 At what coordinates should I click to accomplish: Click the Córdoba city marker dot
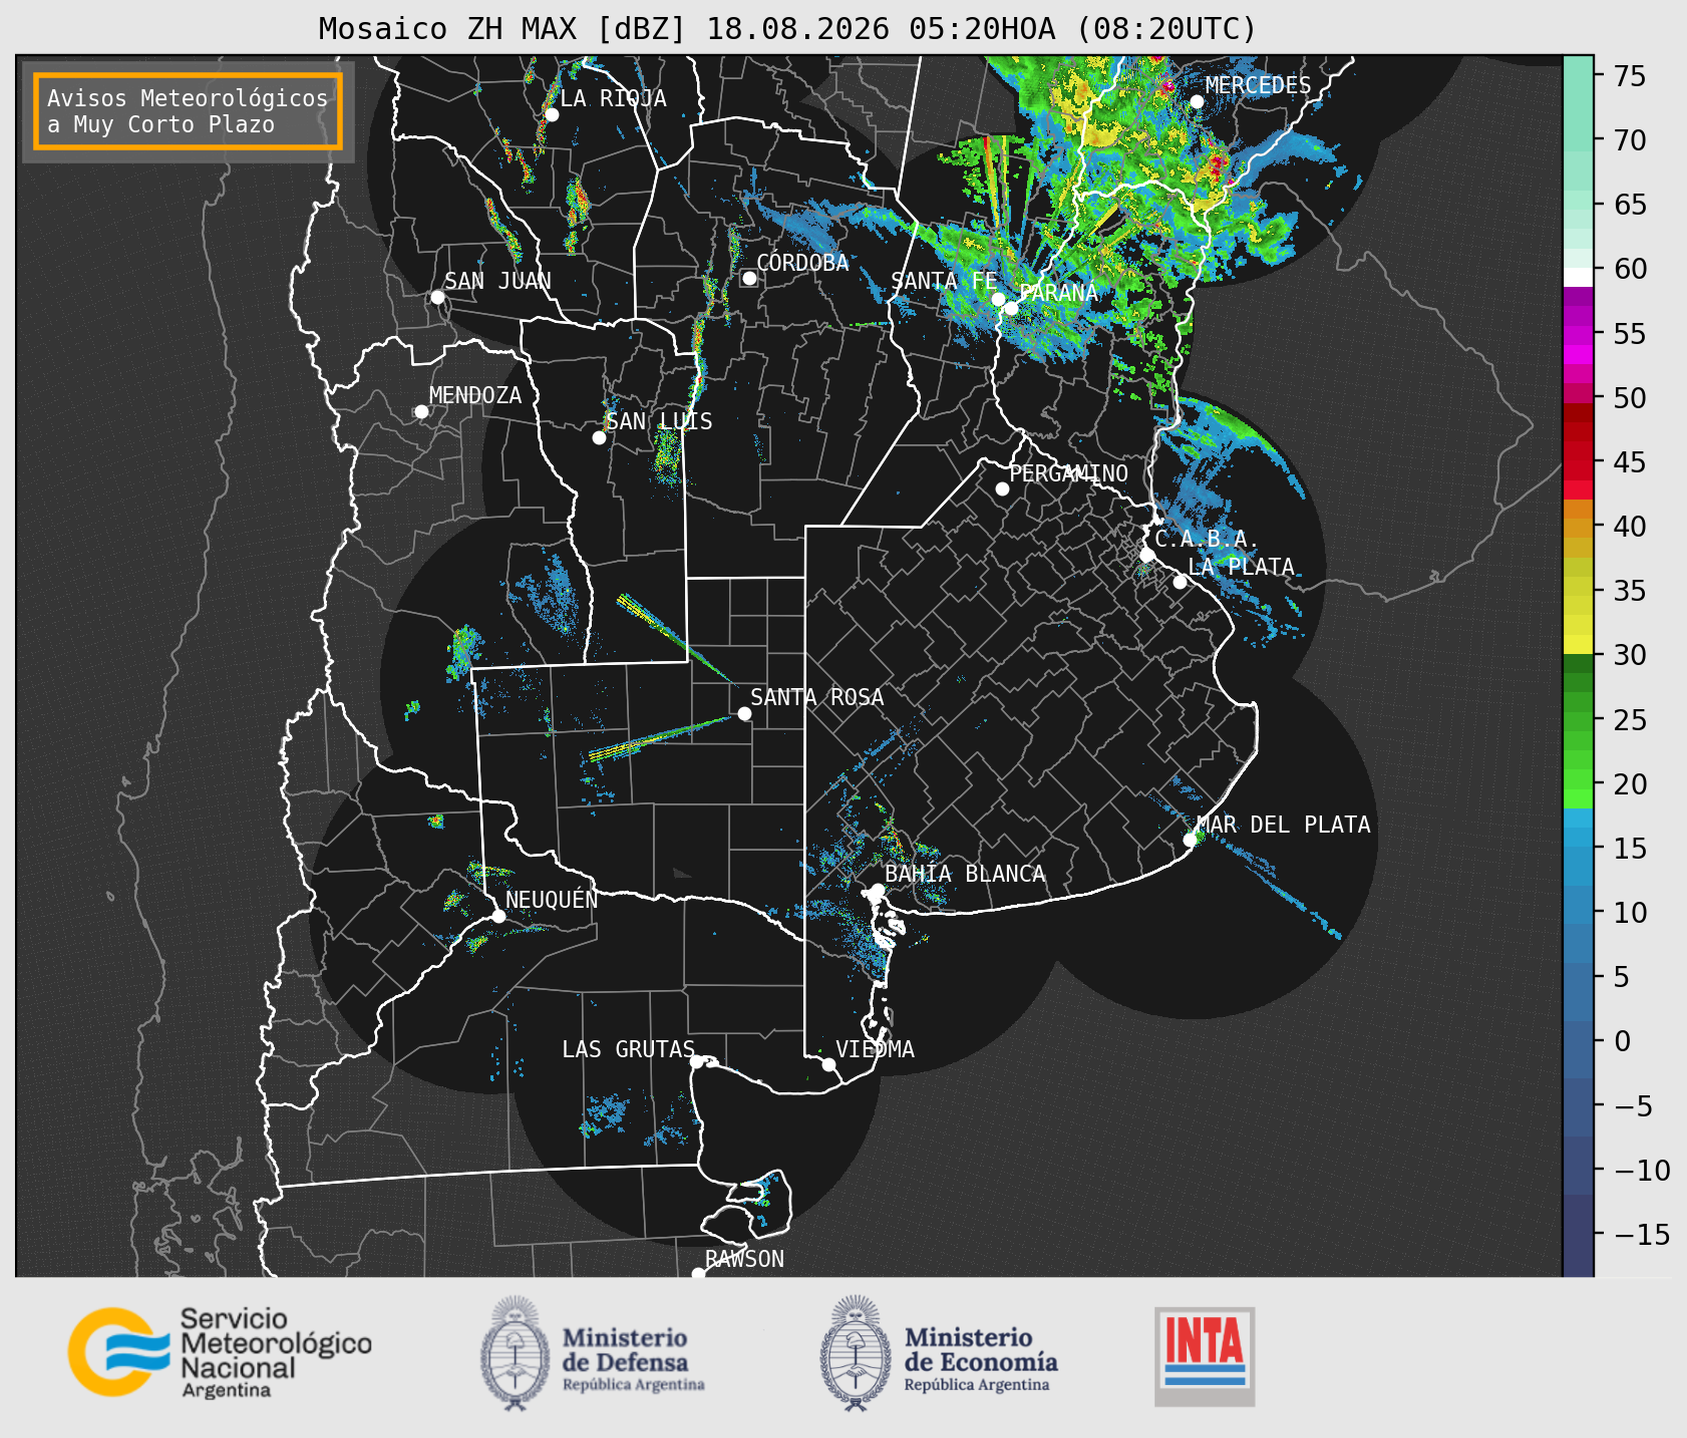(749, 278)
